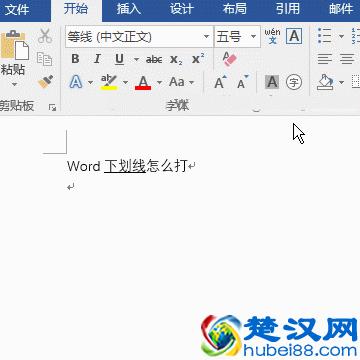
Task: Expand the highlight color dropdown arrow
Action: coord(125,82)
